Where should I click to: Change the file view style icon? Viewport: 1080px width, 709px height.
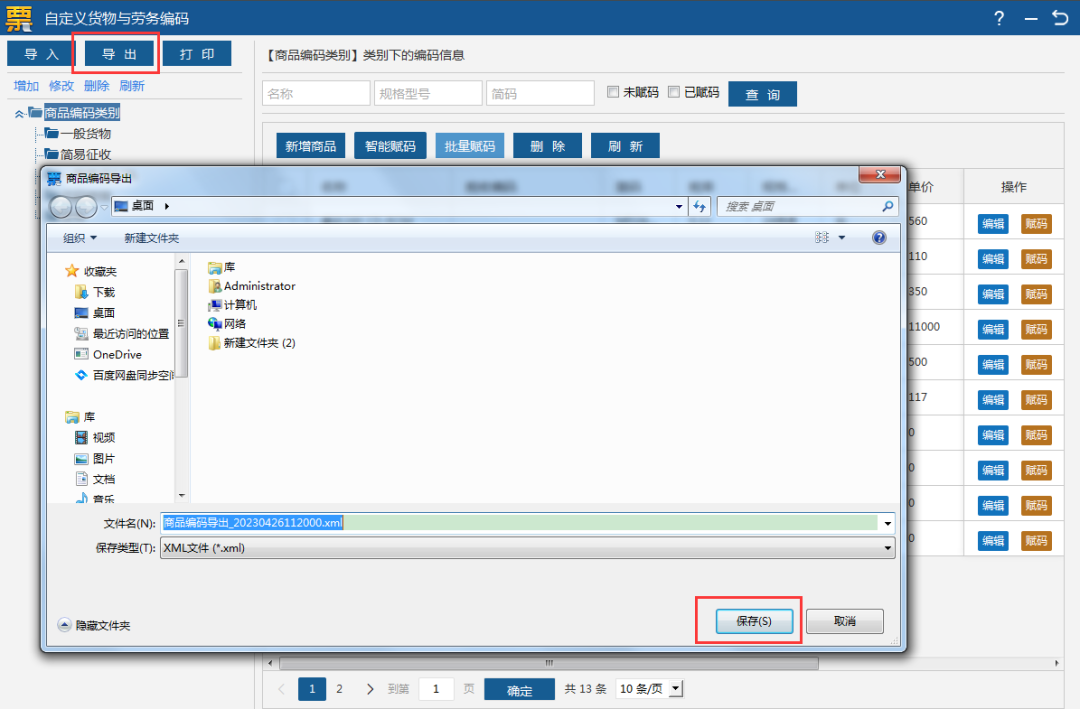(x=822, y=238)
